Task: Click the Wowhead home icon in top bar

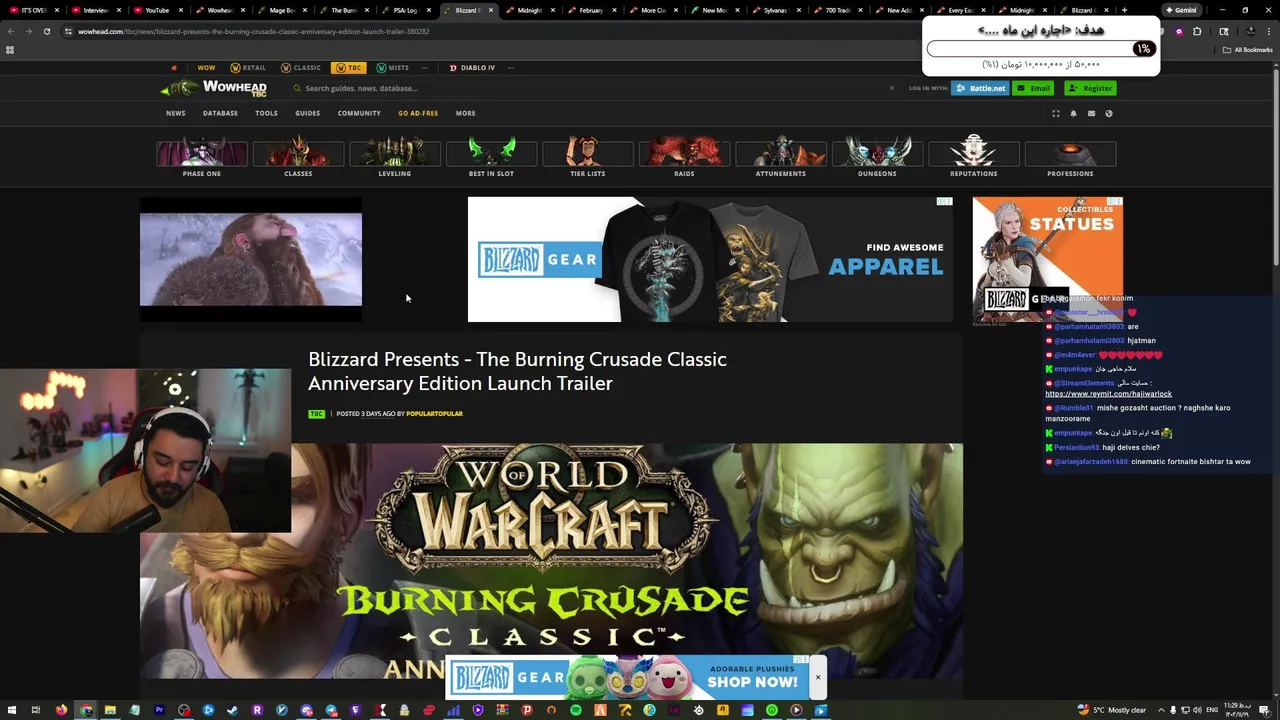Action: click(x=173, y=68)
